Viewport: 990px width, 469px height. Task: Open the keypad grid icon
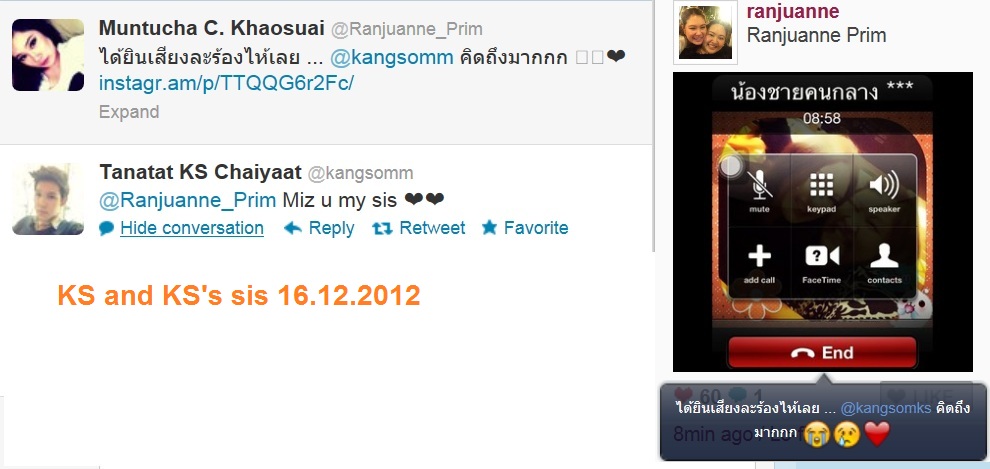click(821, 186)
